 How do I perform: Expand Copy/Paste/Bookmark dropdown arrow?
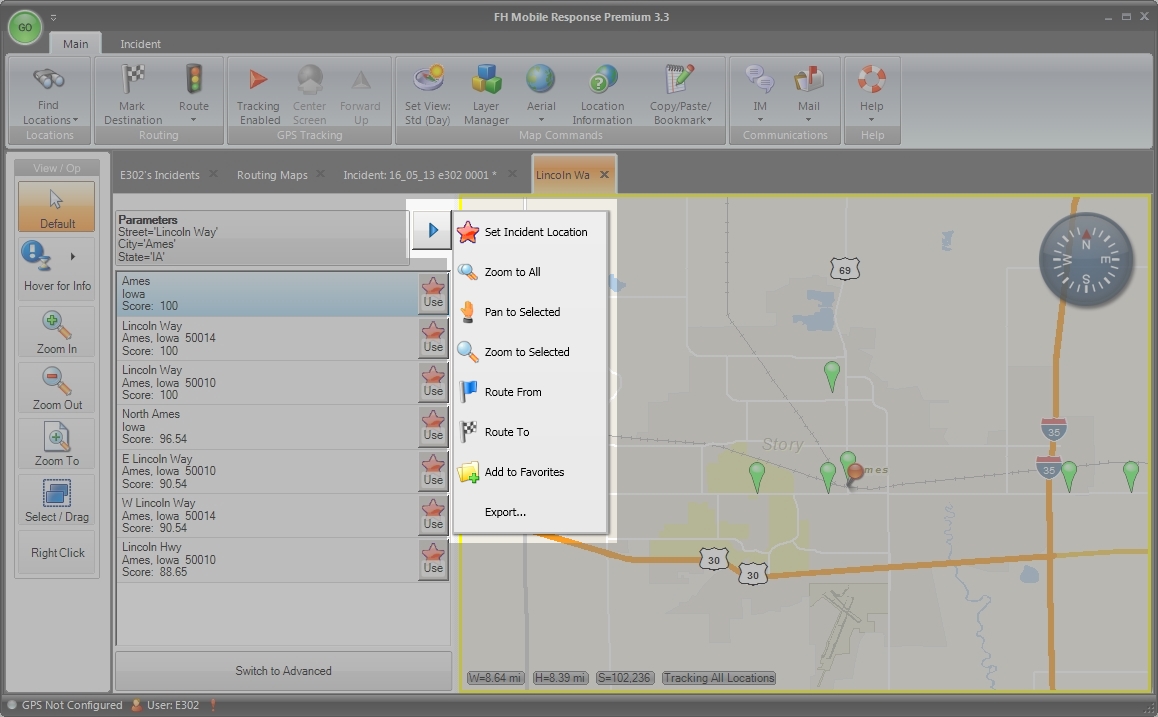710,120
